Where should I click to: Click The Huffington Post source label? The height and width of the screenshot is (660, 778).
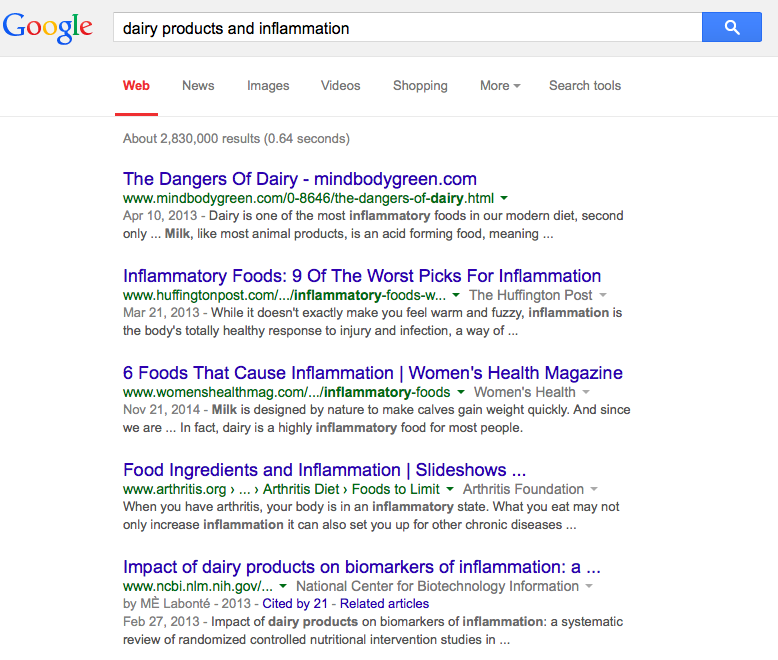click(x=531, y=295)
